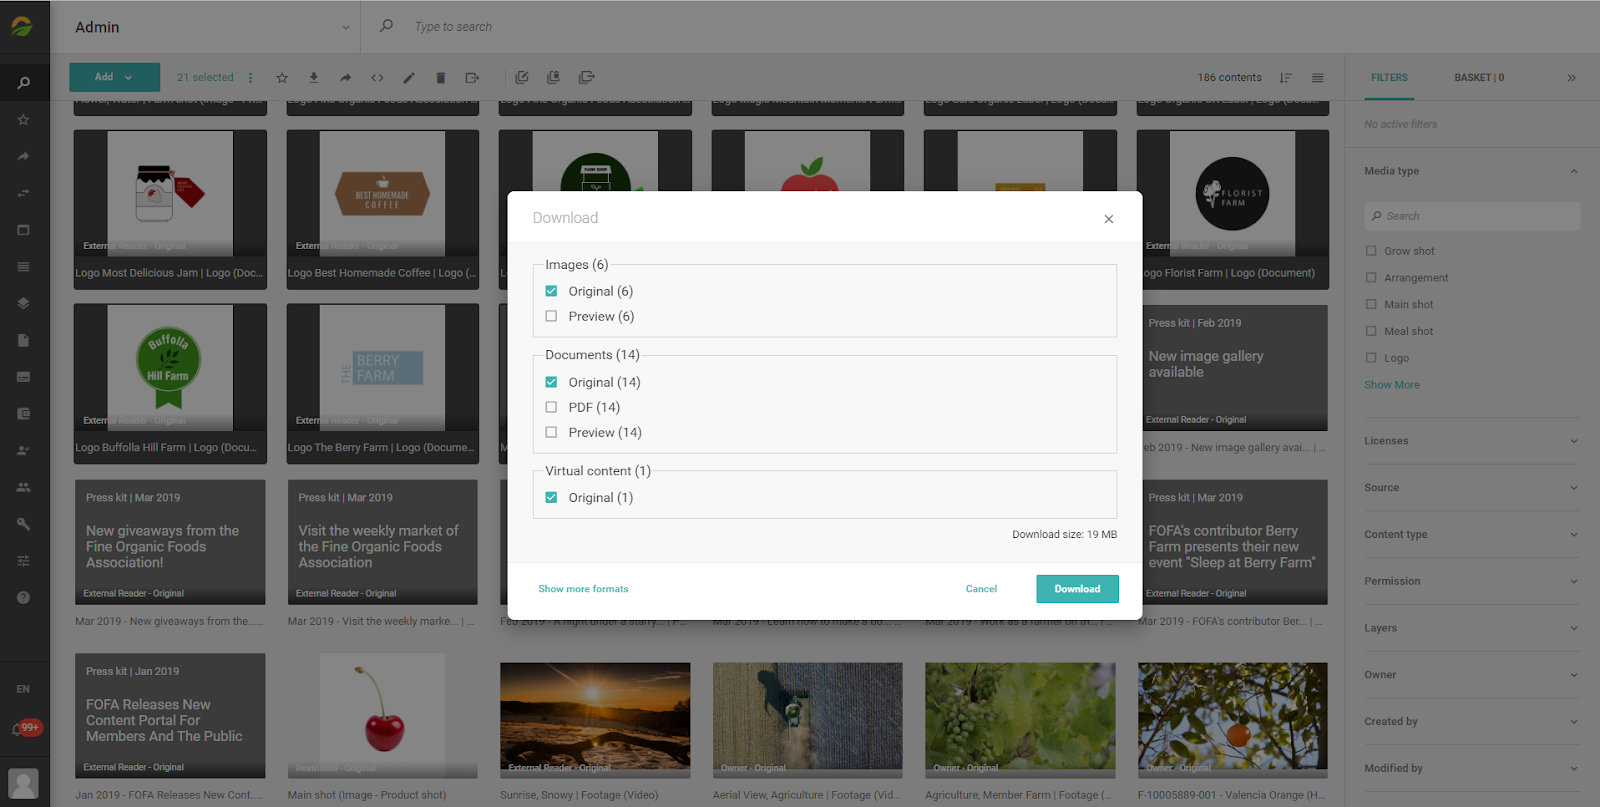Open the help question mark icon
1600x807 pixels.
pyautogui.click(x=23, y=597)
